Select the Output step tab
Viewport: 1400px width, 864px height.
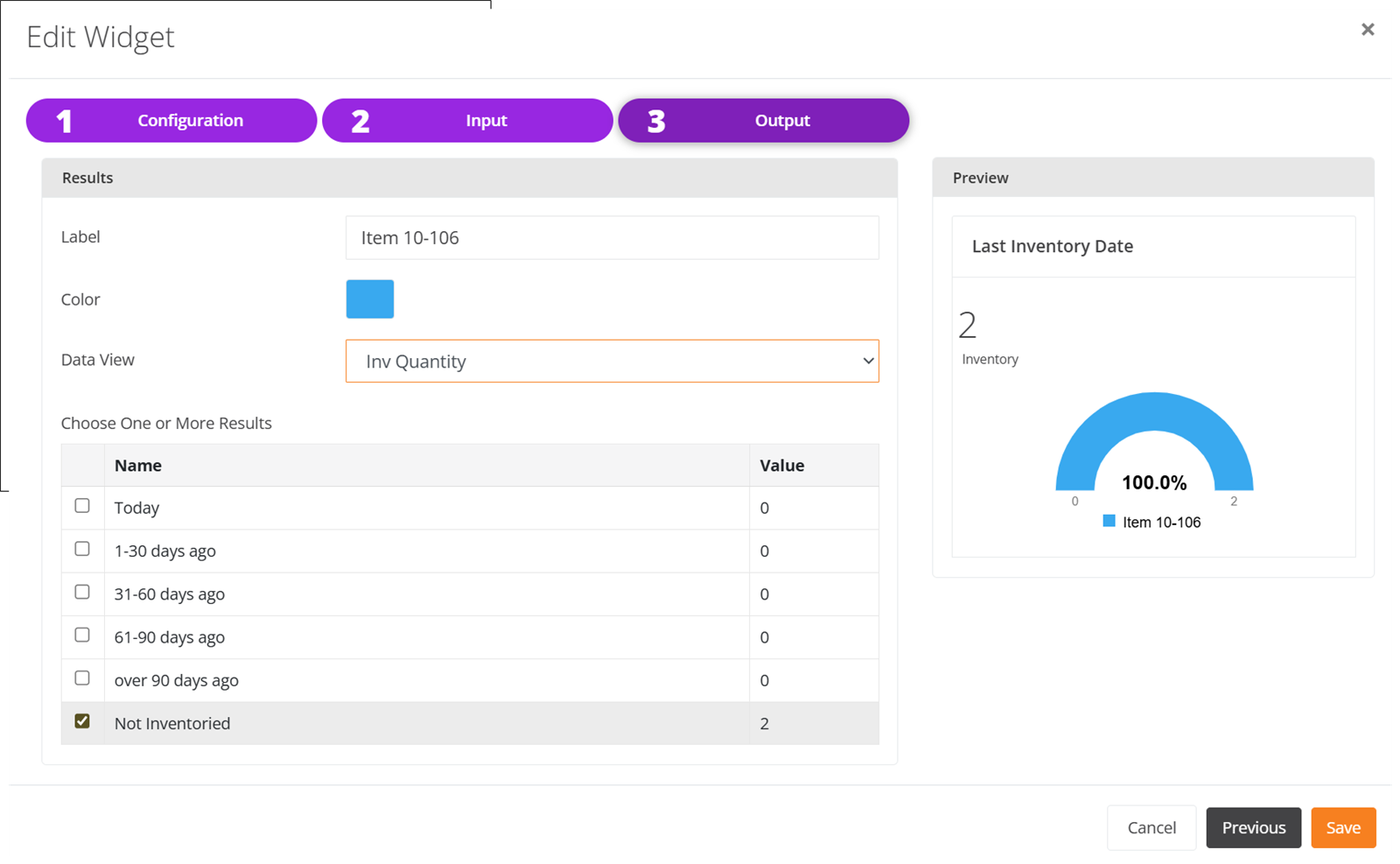(x=763, y=121)
